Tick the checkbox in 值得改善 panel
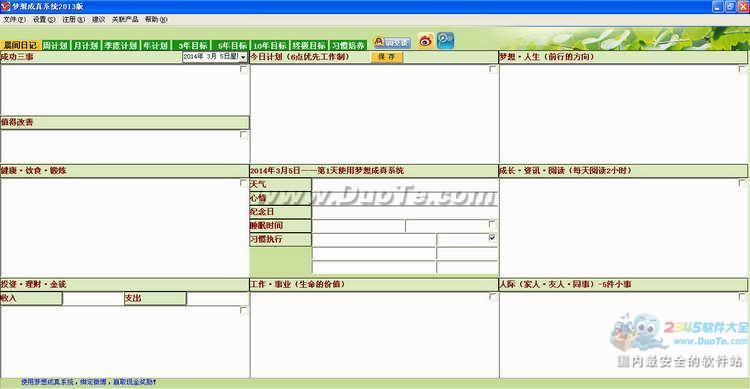 click(x=243, y=135)
